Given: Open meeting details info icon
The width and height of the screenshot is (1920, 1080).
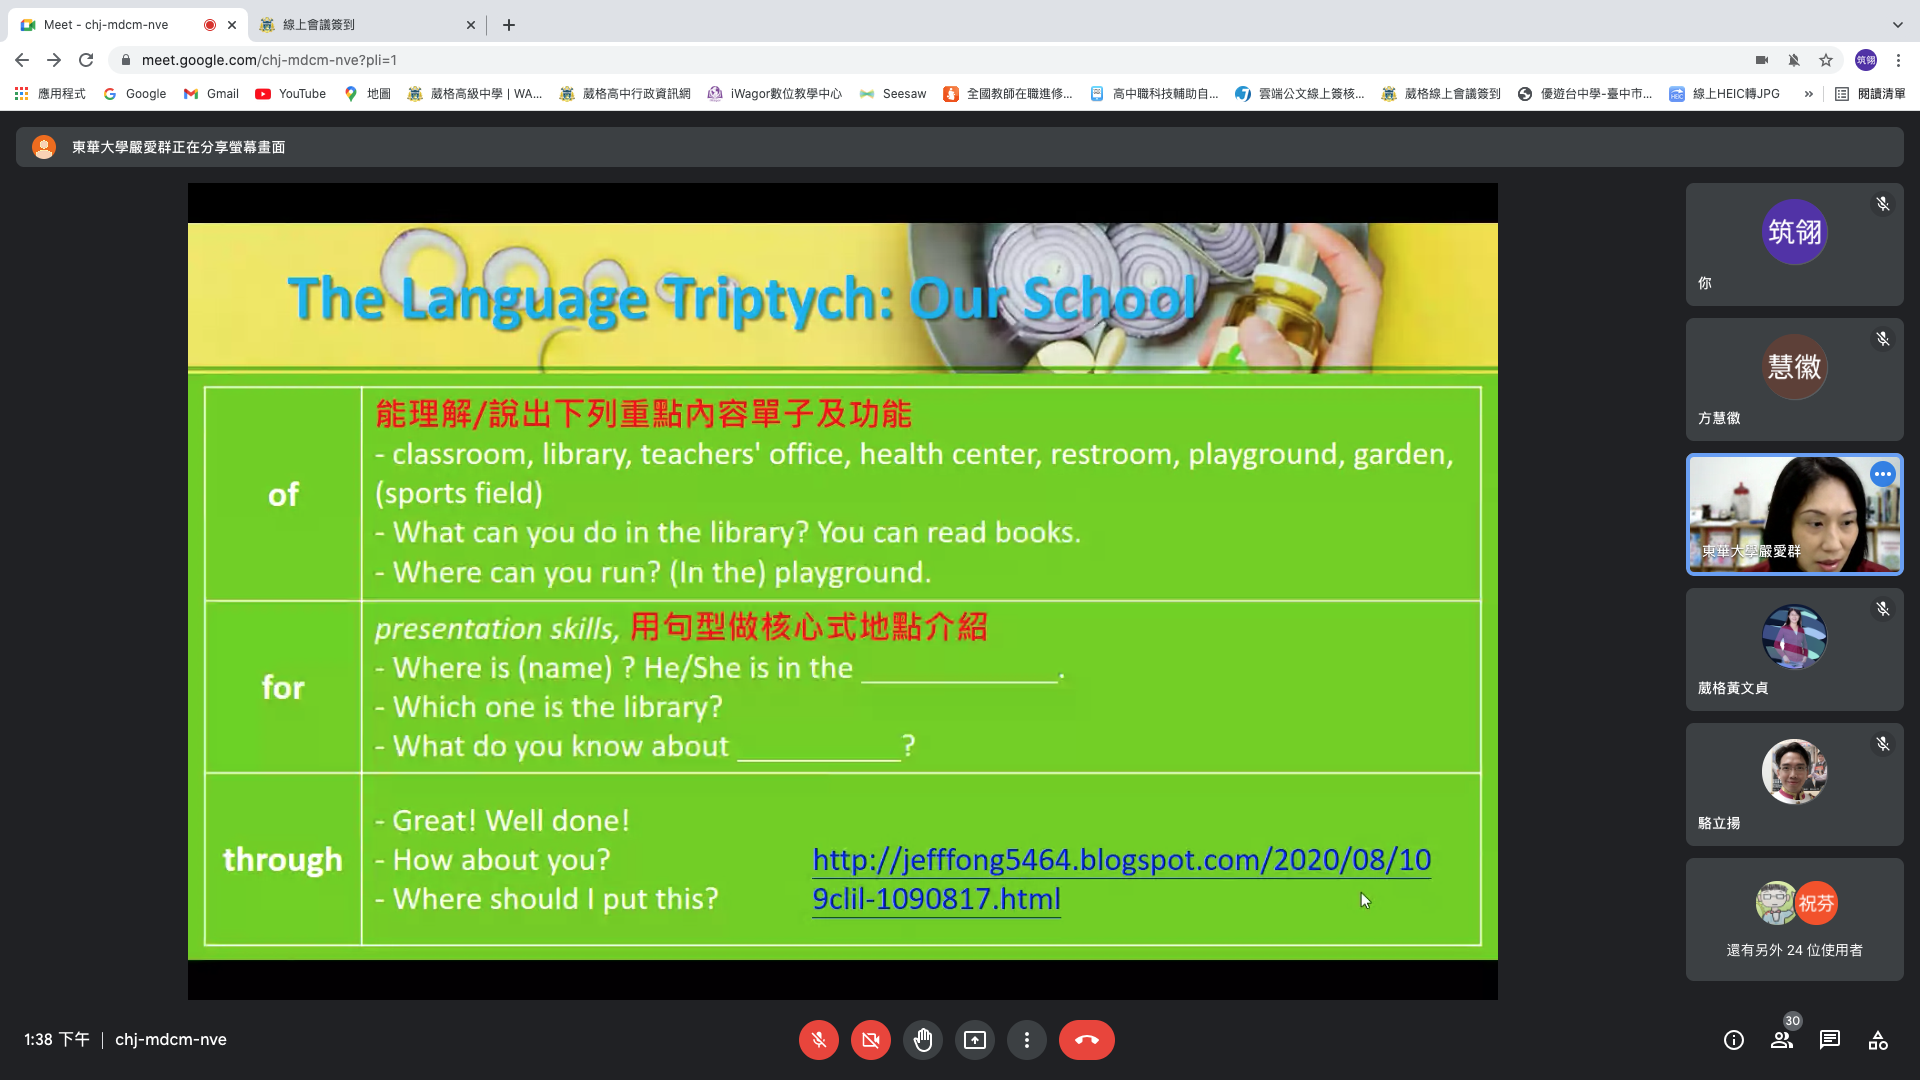Looking at the screenshot, I should click(1733, 1040).
